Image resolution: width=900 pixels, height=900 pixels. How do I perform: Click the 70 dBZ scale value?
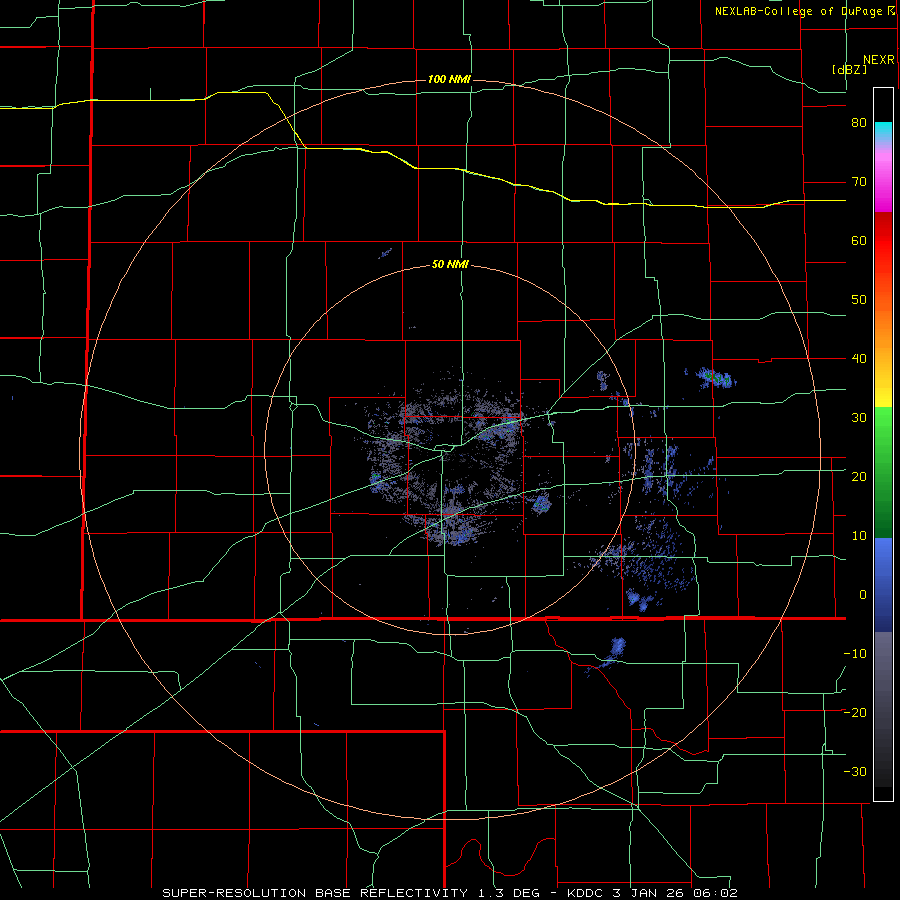[x=859, y=182]
